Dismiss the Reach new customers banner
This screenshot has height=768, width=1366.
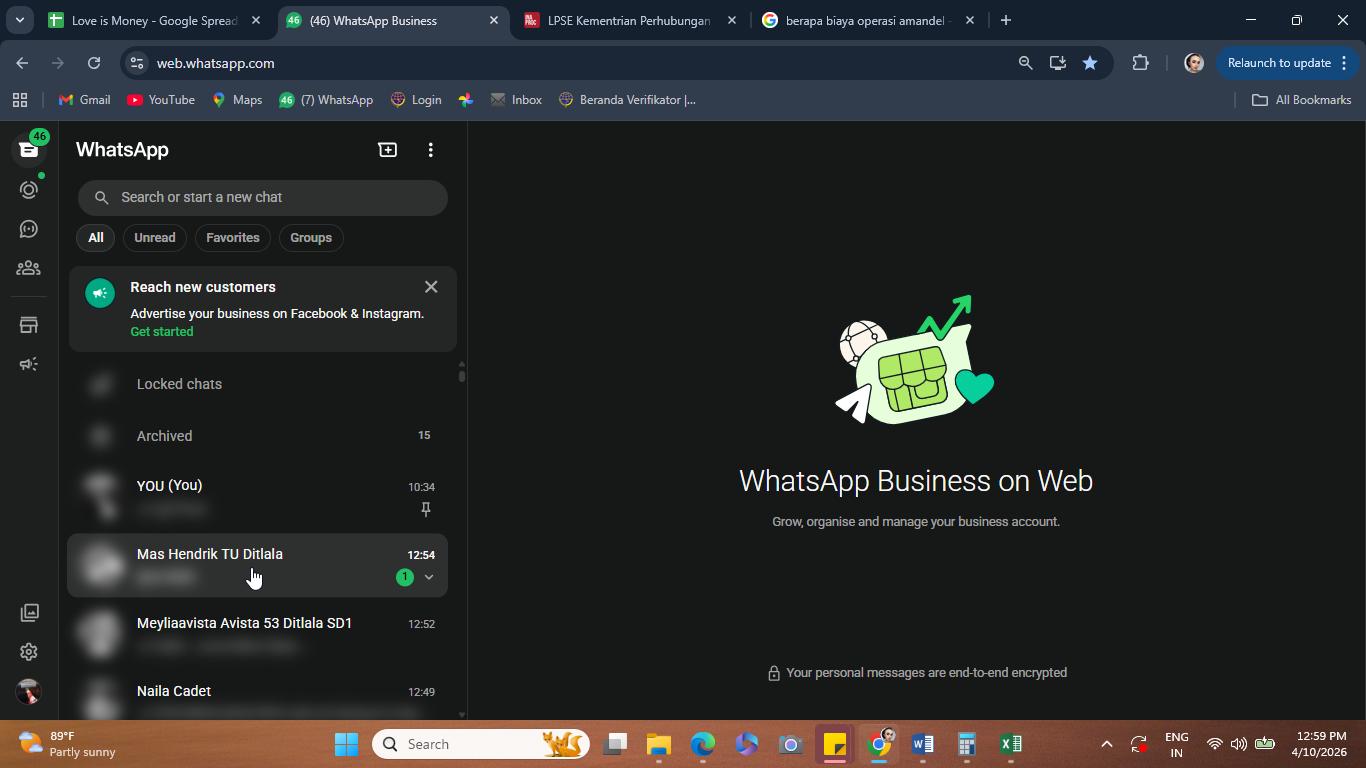coord(431,287)
